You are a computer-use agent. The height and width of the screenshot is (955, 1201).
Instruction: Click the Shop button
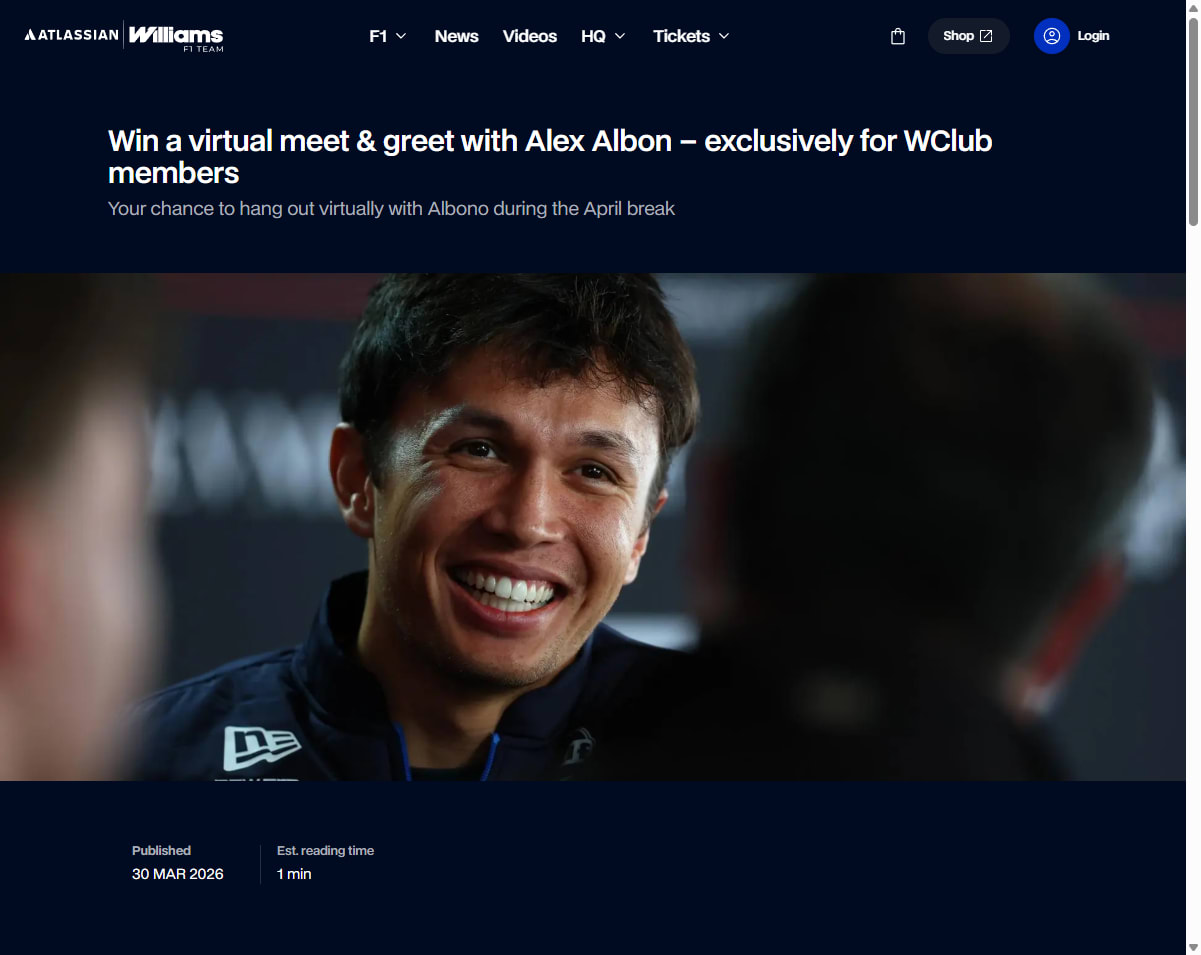click(x=968, y=36)
